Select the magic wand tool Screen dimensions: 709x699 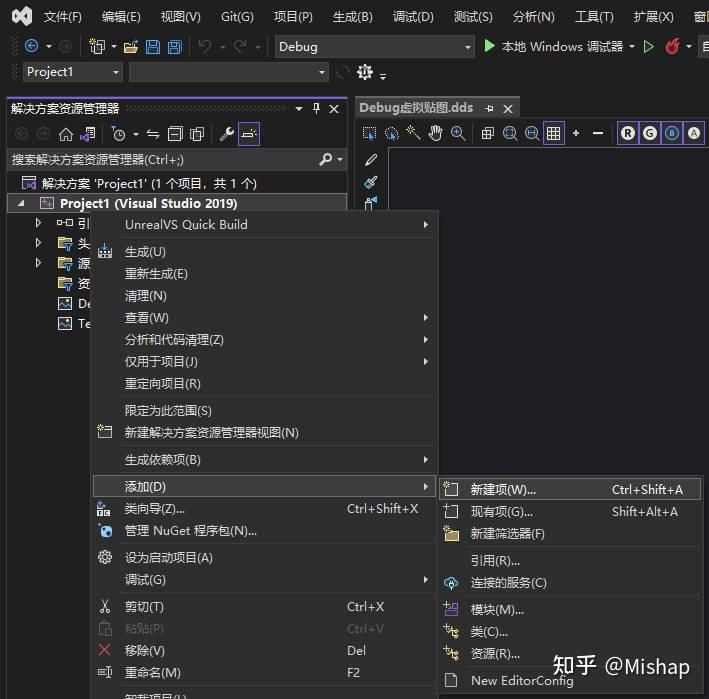tap(413, 133)
